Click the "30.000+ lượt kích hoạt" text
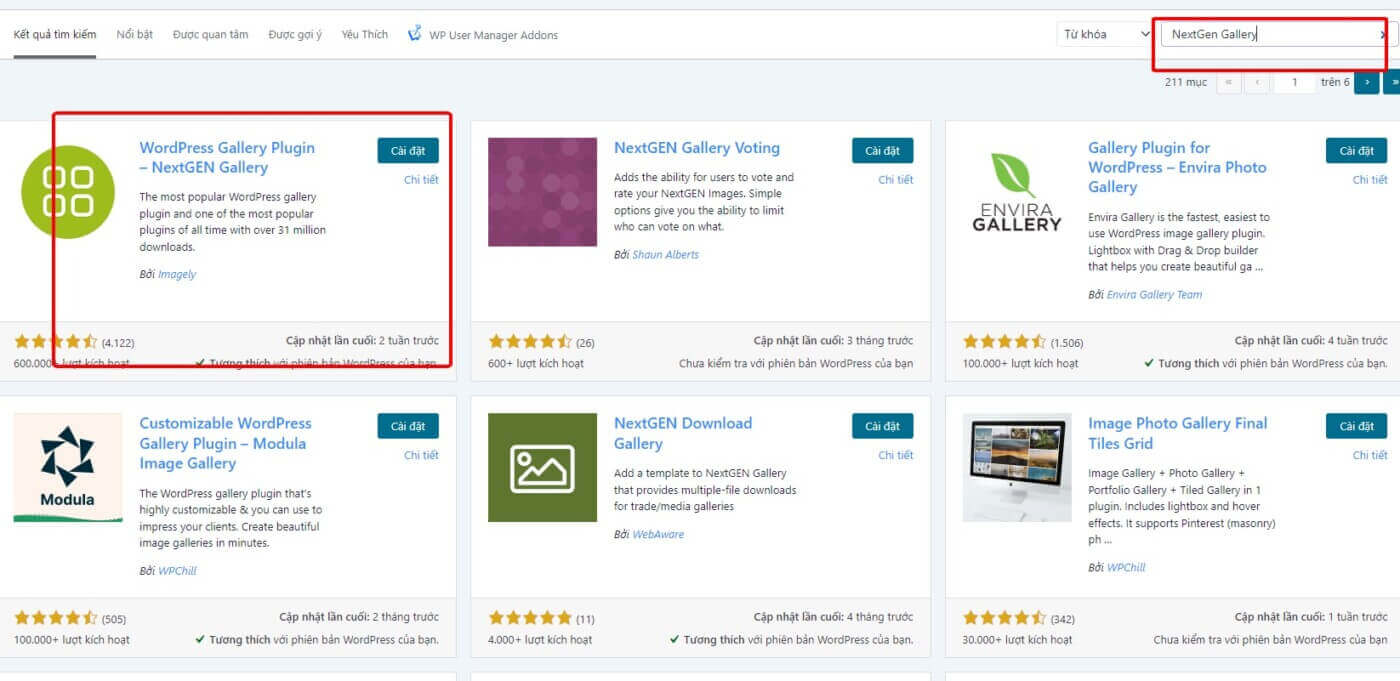Screen dimensions: 1400x681 1017,639
